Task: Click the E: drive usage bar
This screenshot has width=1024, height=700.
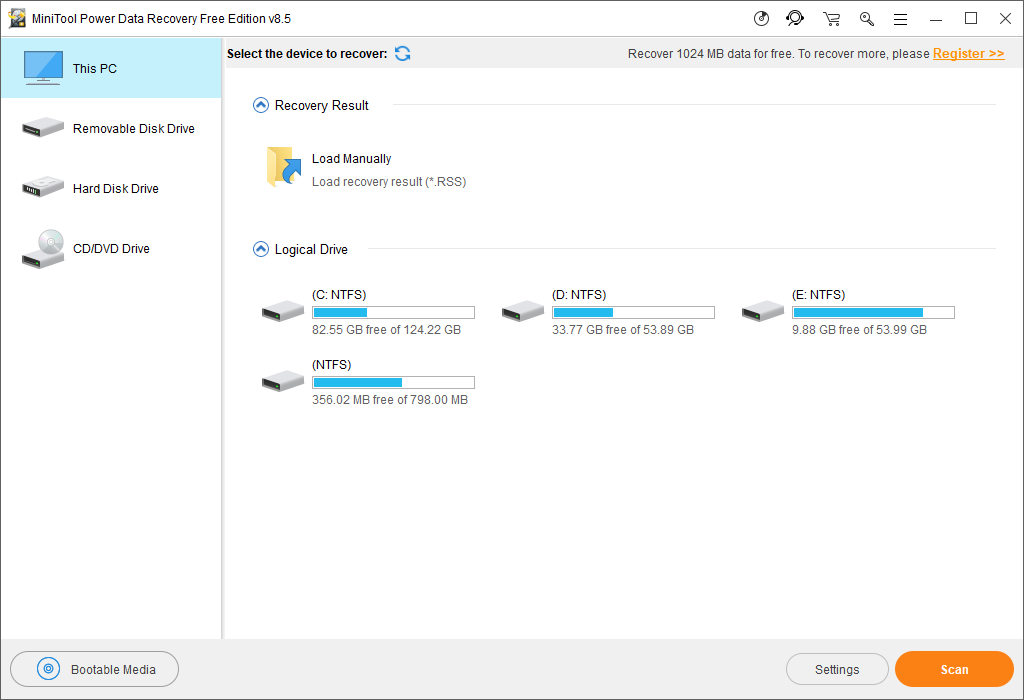Action: pyautogui.click(x=873, y=312)
